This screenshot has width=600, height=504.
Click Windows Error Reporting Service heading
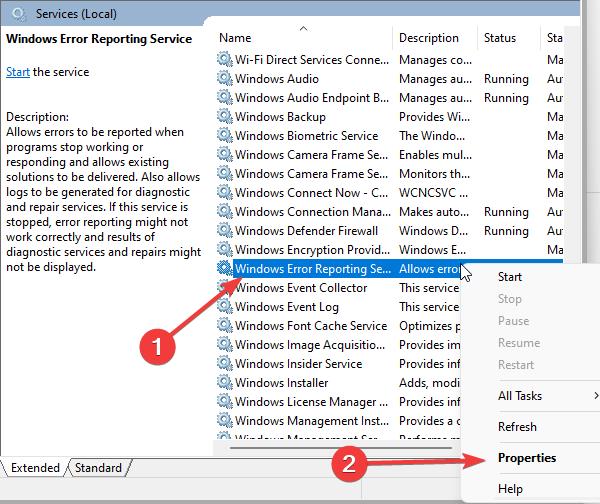(x=99, y=39)
